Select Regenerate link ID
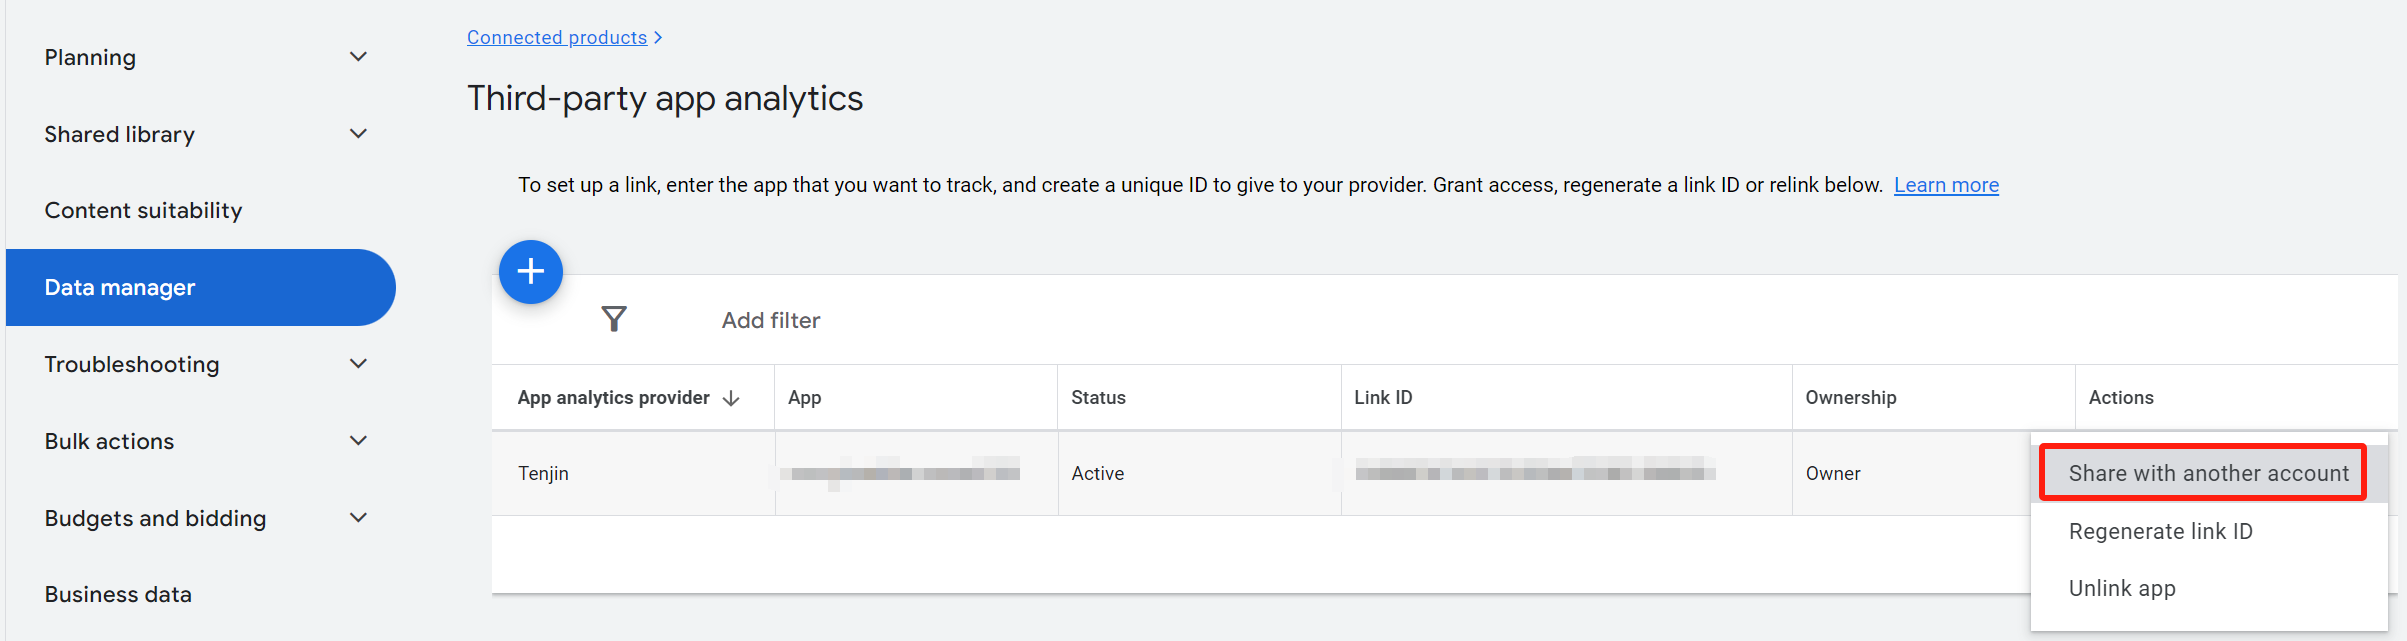 [2161, 531]
